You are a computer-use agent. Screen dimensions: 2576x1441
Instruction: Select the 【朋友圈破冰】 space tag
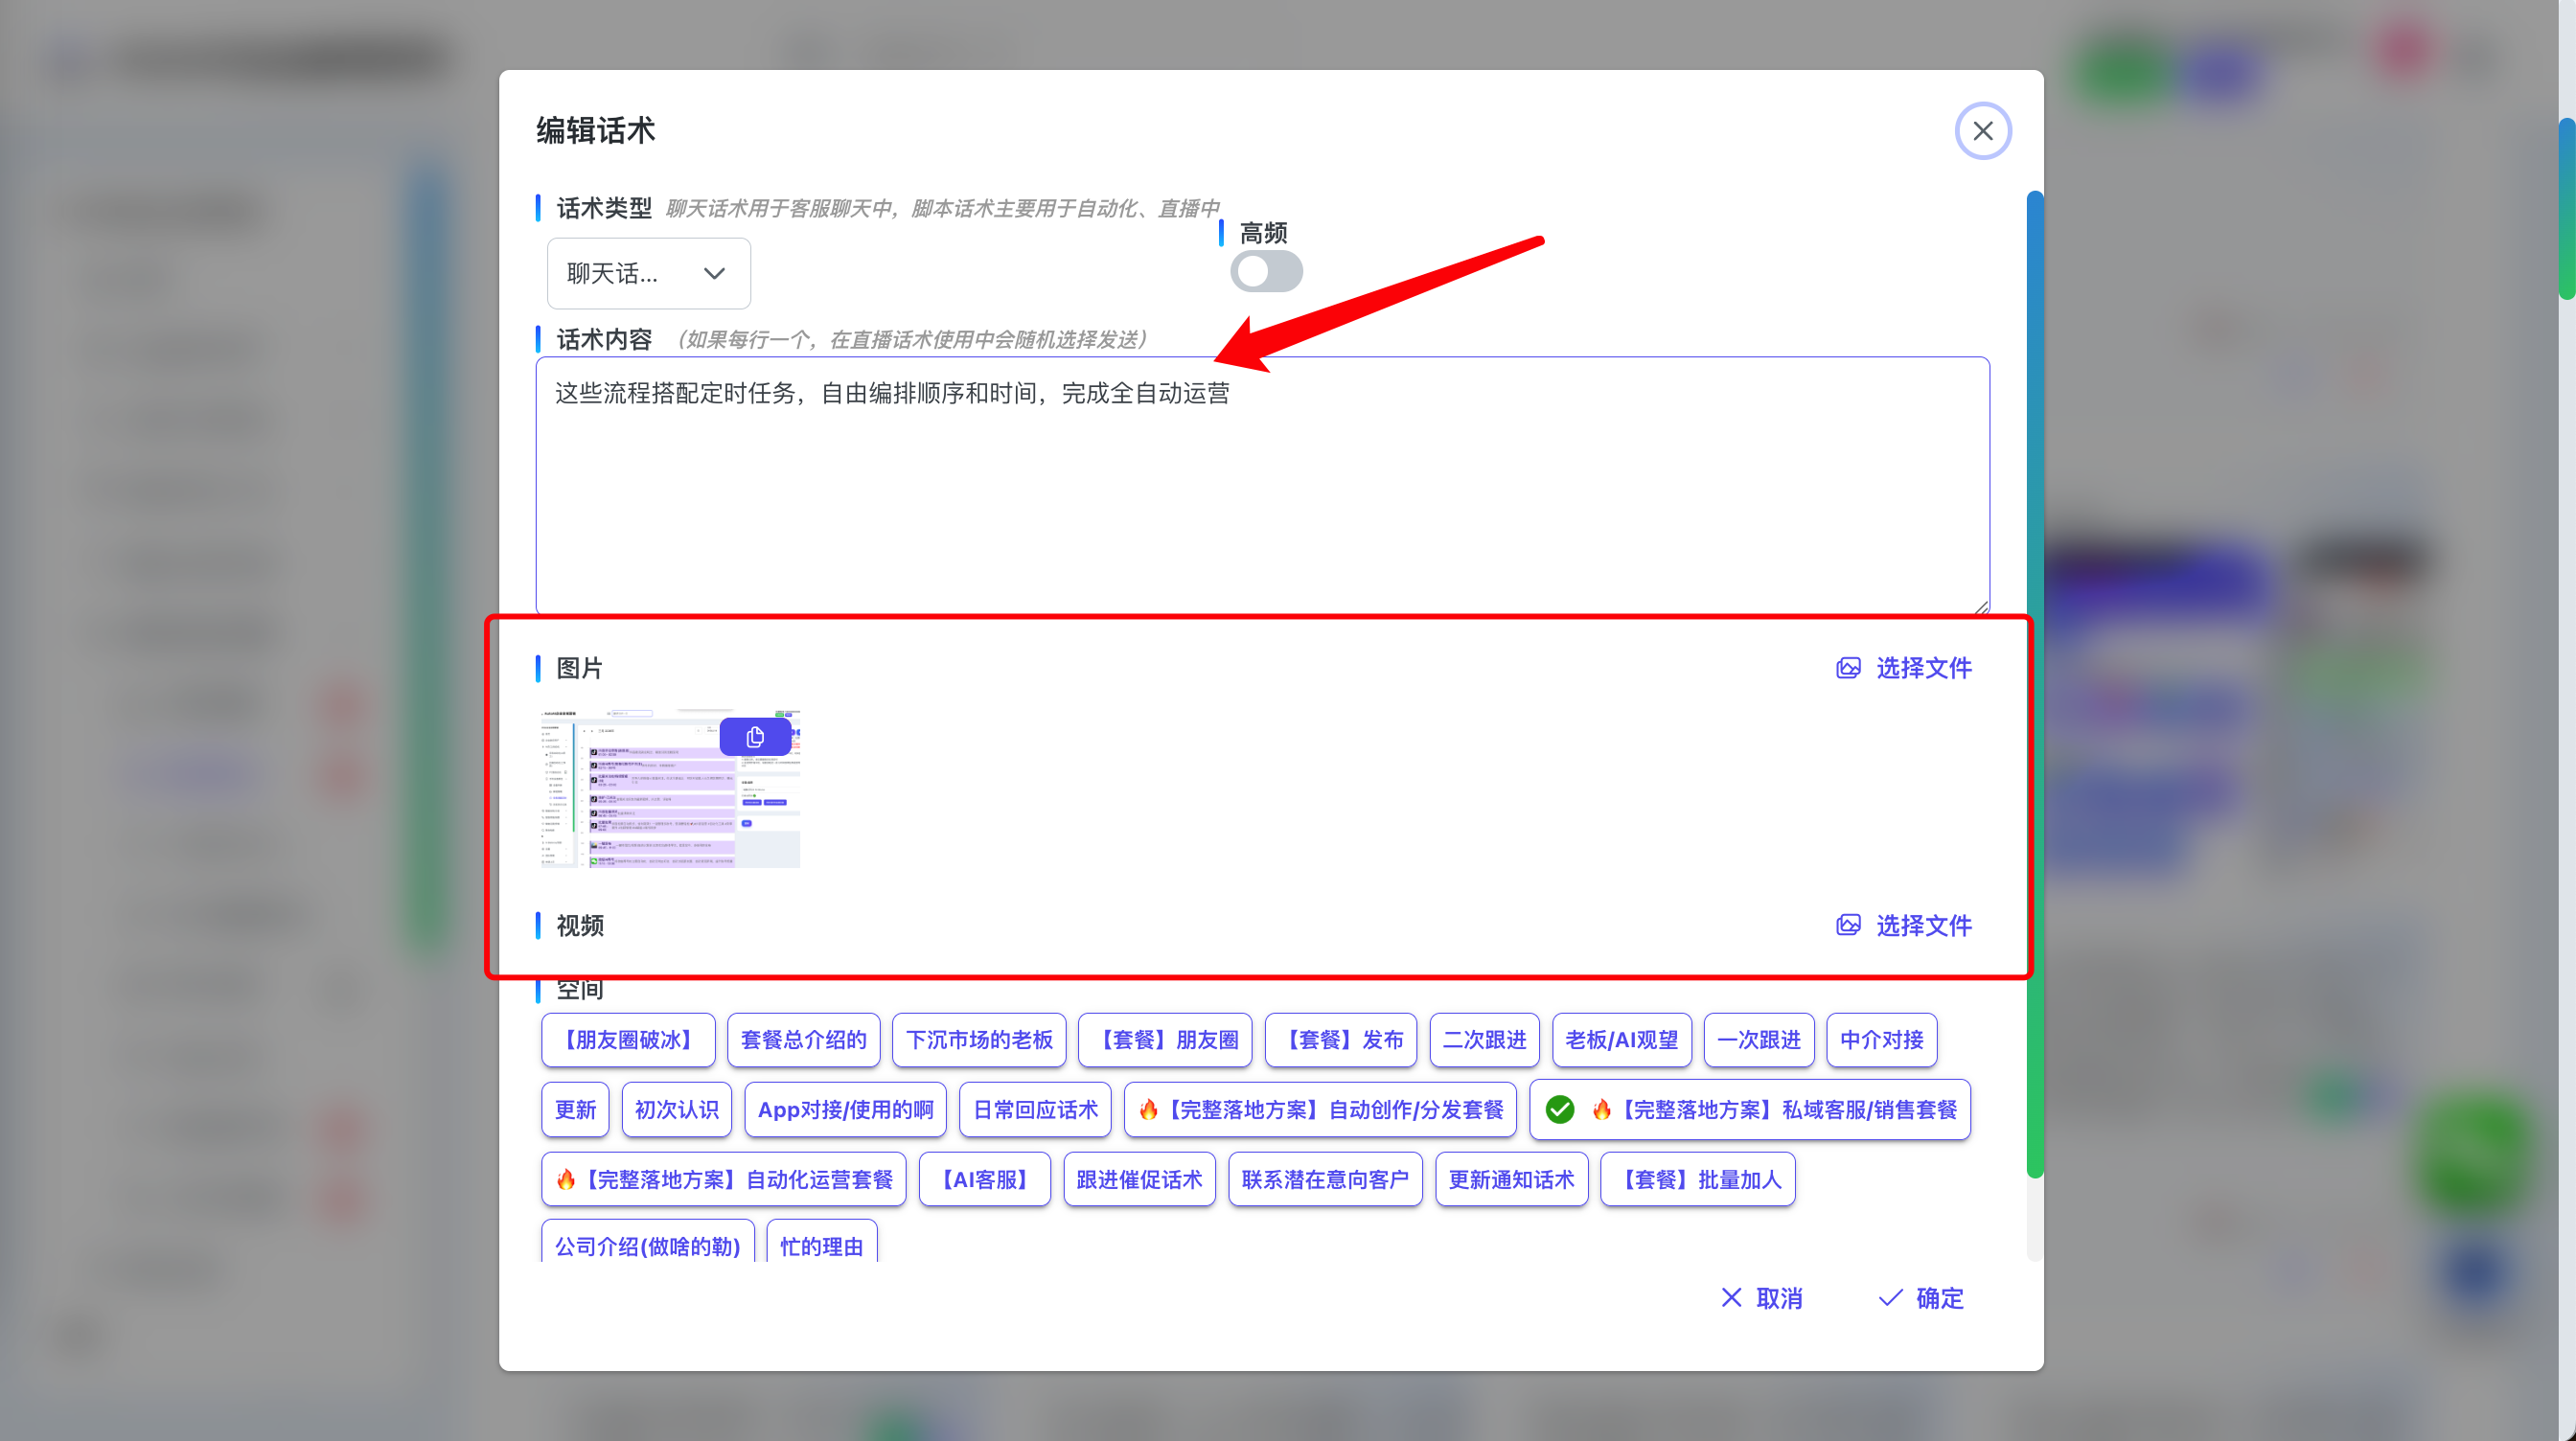click(628, 1040)
